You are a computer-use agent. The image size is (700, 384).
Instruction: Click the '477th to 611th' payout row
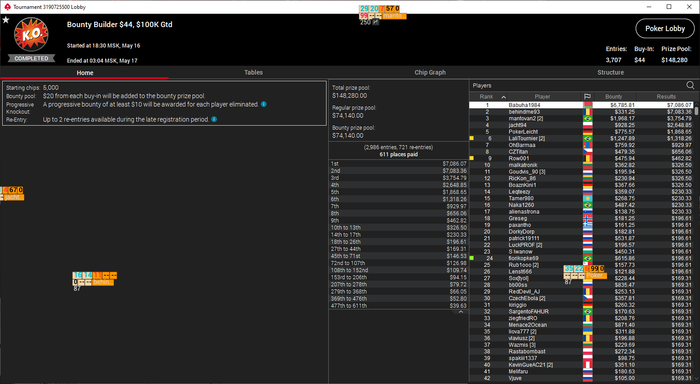click(x=398, y=306)
